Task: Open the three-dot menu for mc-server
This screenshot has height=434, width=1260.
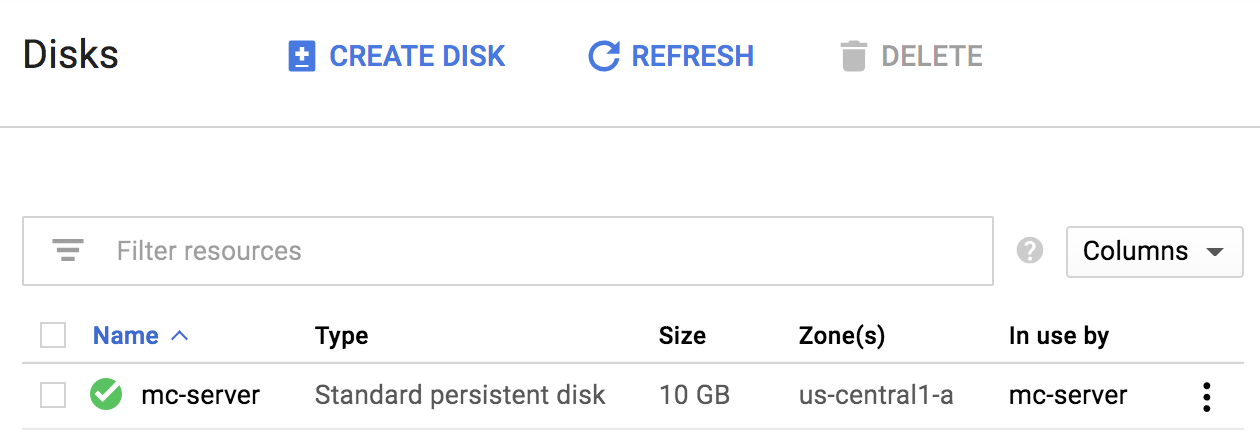Action: pyautogui.click(x=1207, y=397)
